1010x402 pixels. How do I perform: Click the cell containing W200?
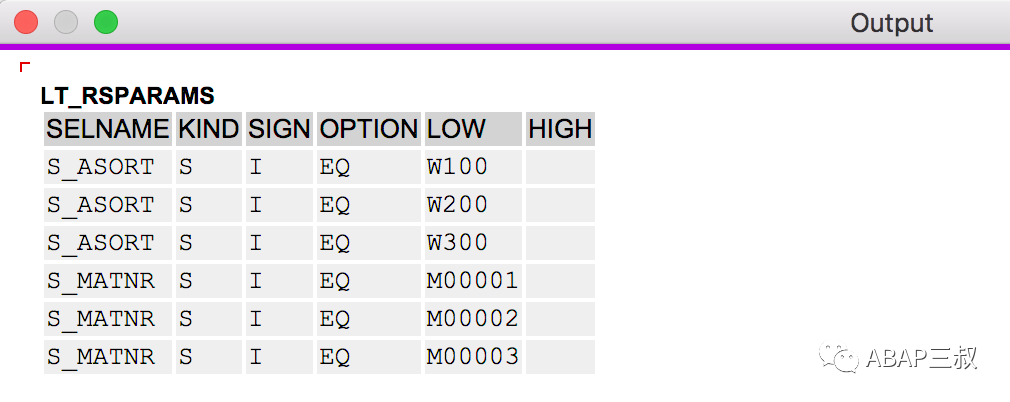point(473,205)
